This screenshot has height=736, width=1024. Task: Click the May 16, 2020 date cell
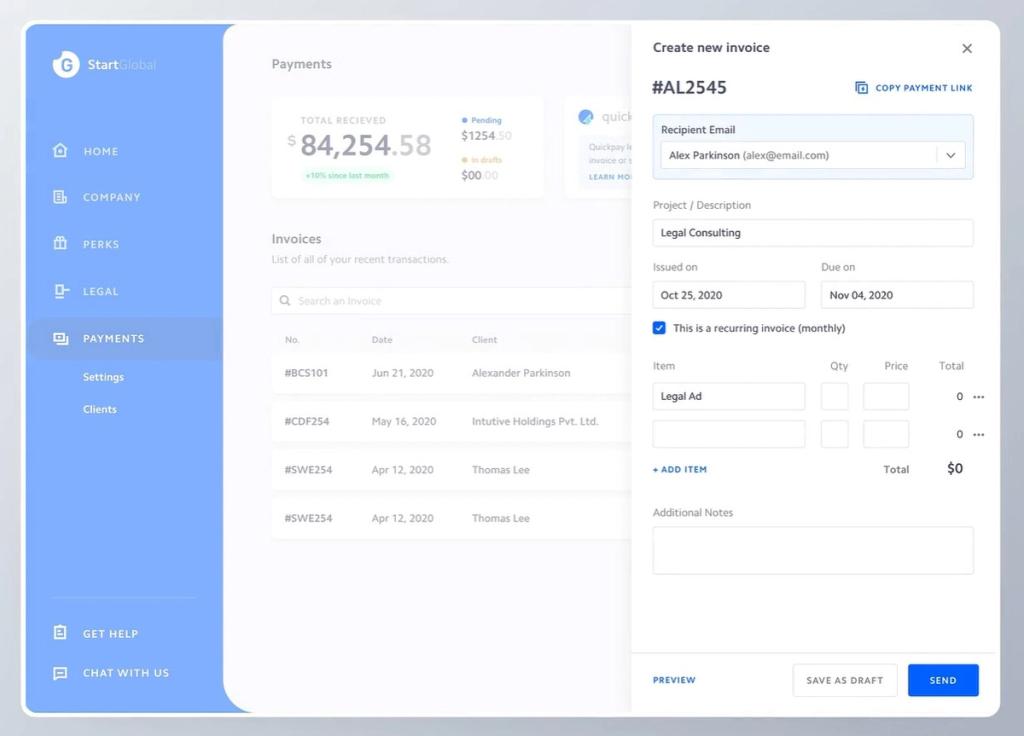pos(404,421)
